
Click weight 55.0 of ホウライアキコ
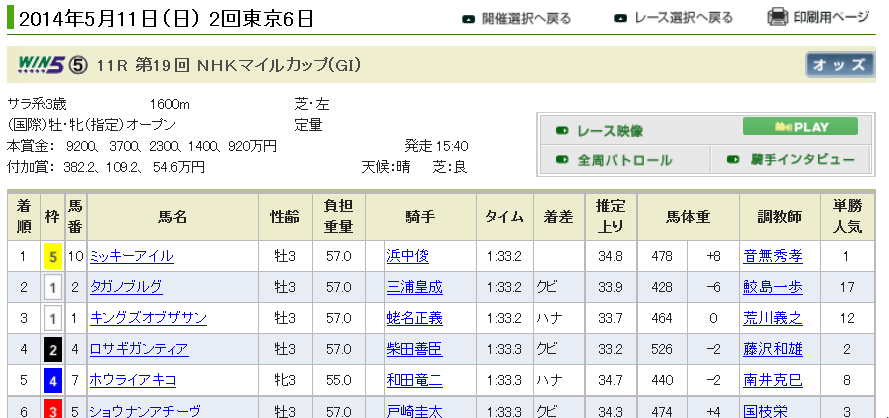(338, 380)
